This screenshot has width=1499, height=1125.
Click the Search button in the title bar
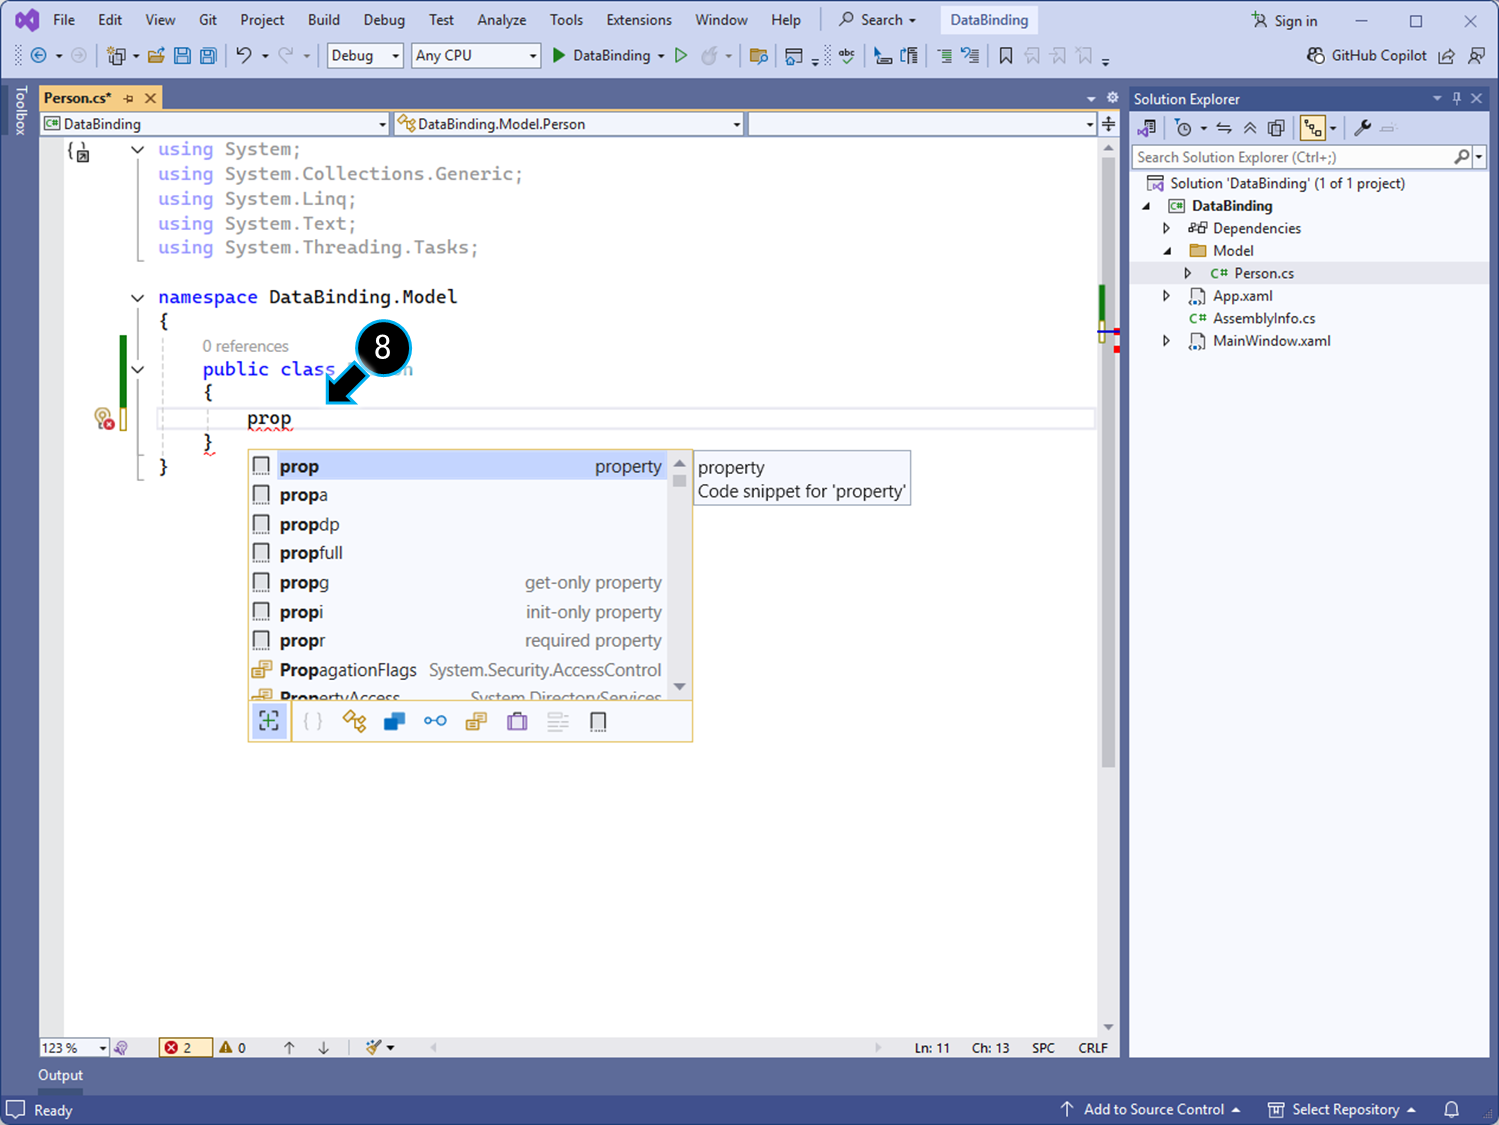(877, 20)
